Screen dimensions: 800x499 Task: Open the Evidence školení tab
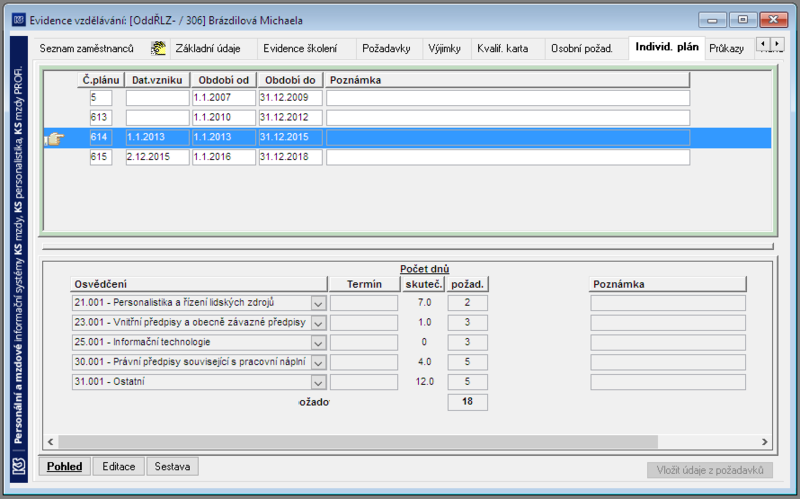point(300,48)
